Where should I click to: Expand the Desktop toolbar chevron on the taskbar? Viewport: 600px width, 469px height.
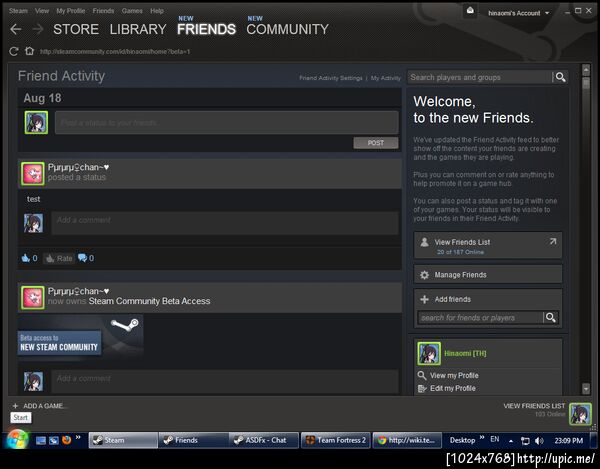click(482, 437)
